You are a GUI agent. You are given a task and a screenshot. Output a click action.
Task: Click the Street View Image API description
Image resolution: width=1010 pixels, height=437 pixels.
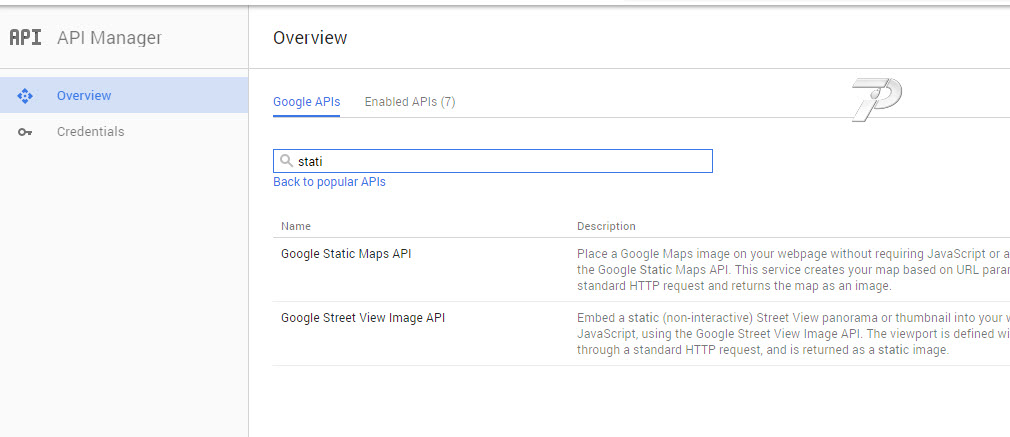[794, 334]
